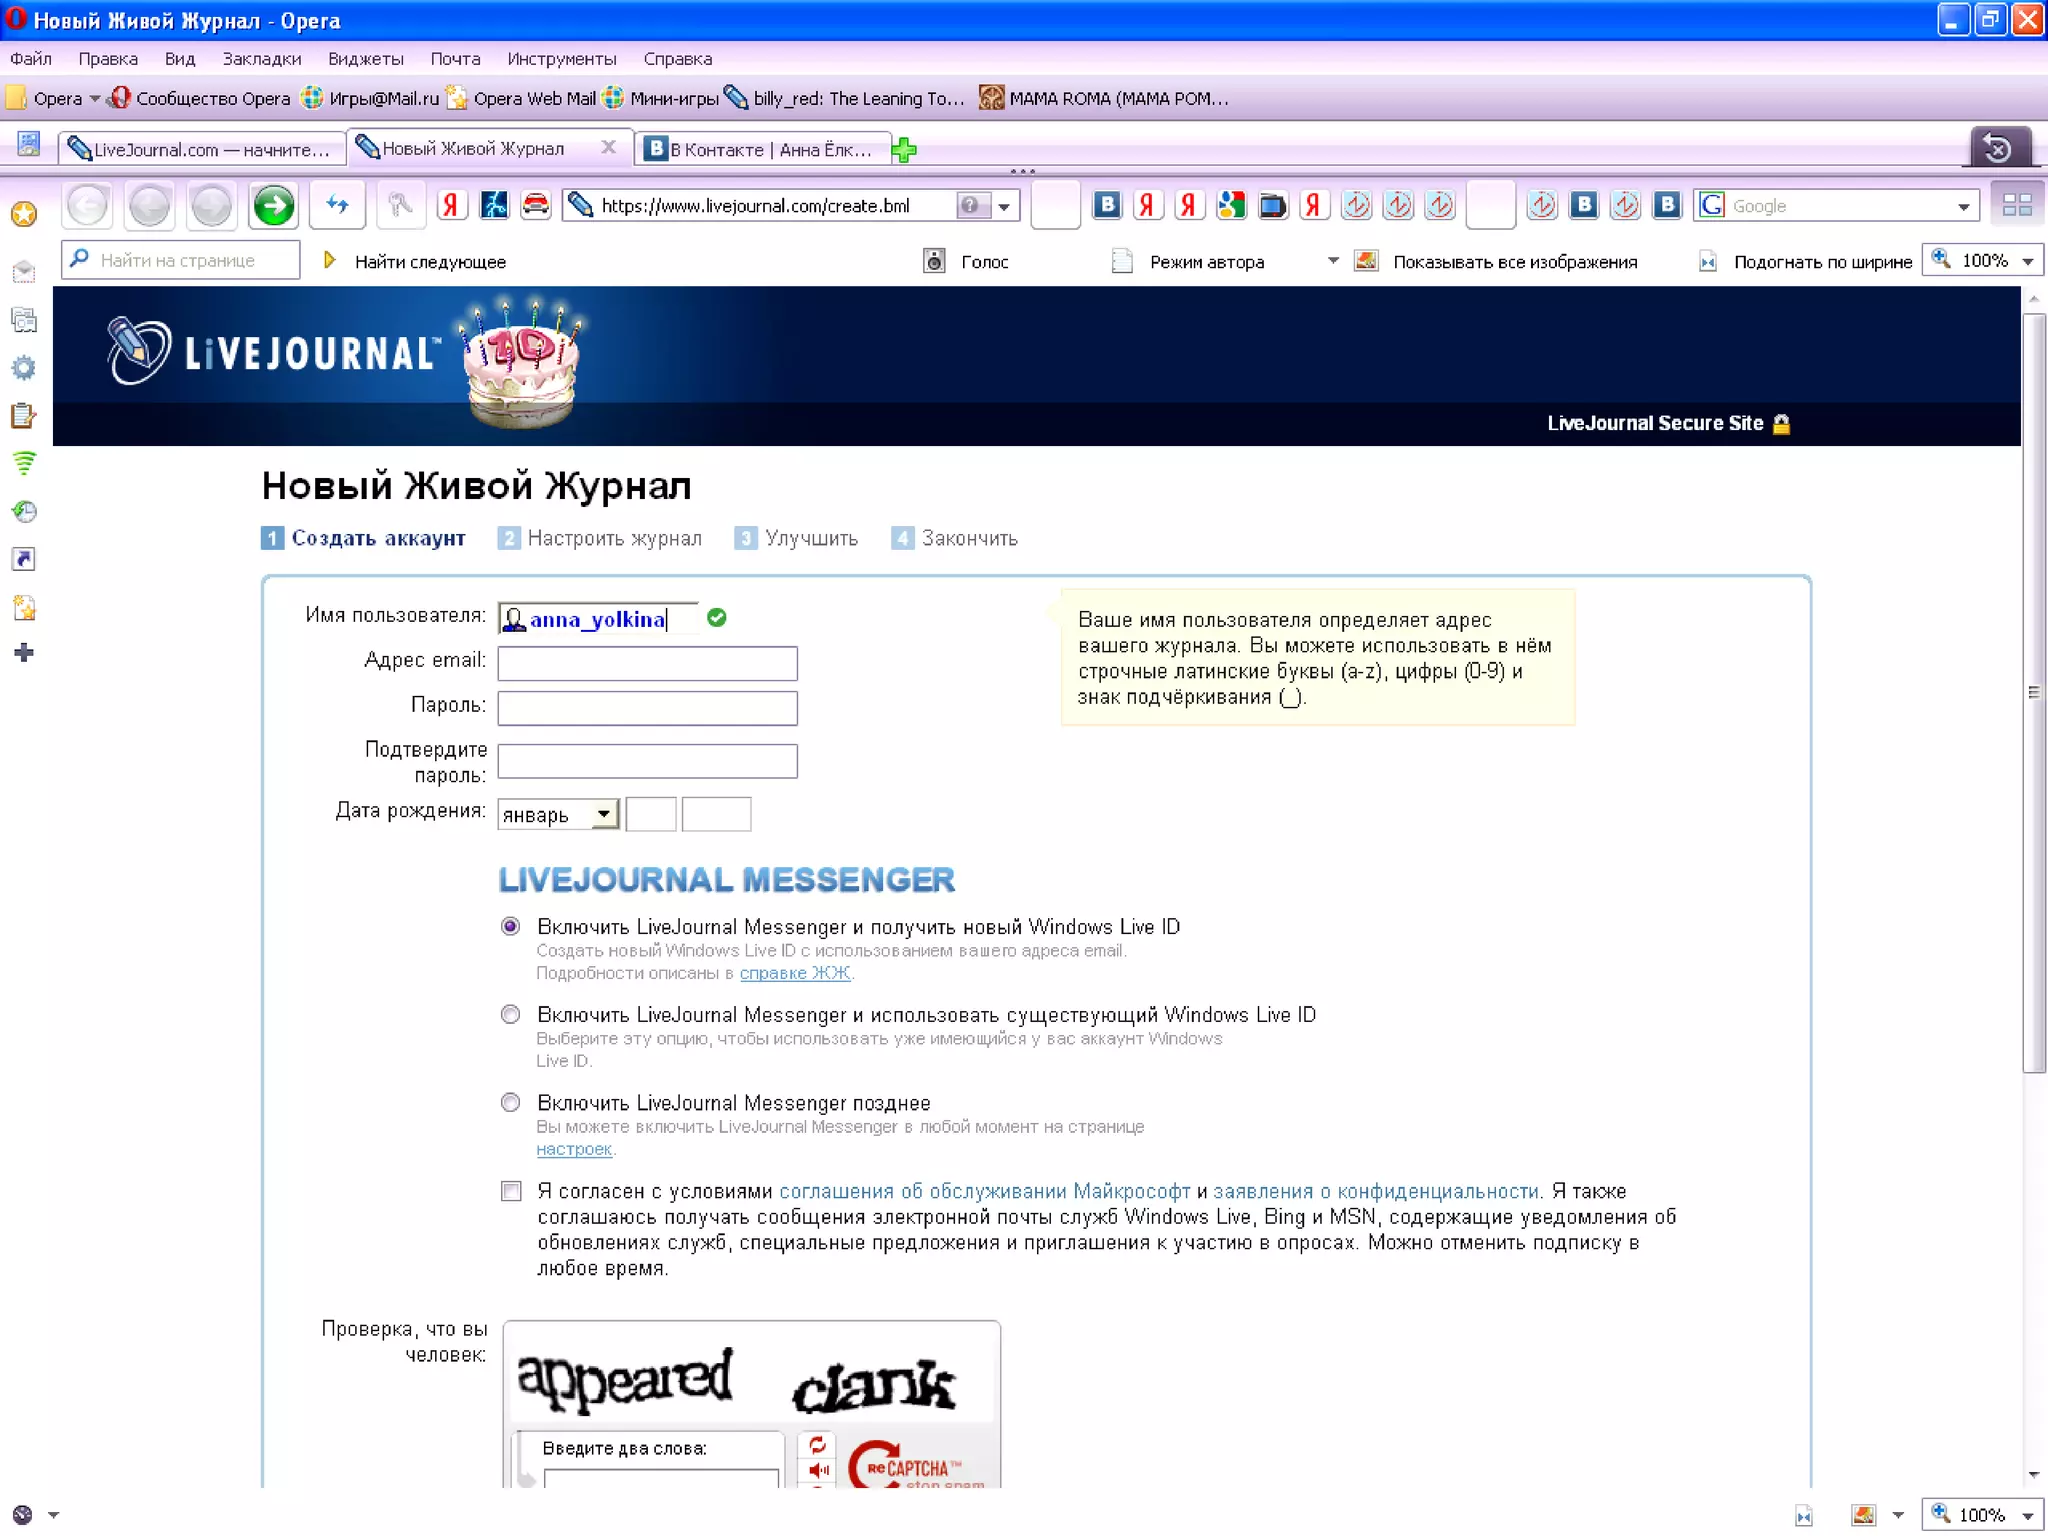
Task: Expand the Google search engine dropdown
Action: point(1963,207)
